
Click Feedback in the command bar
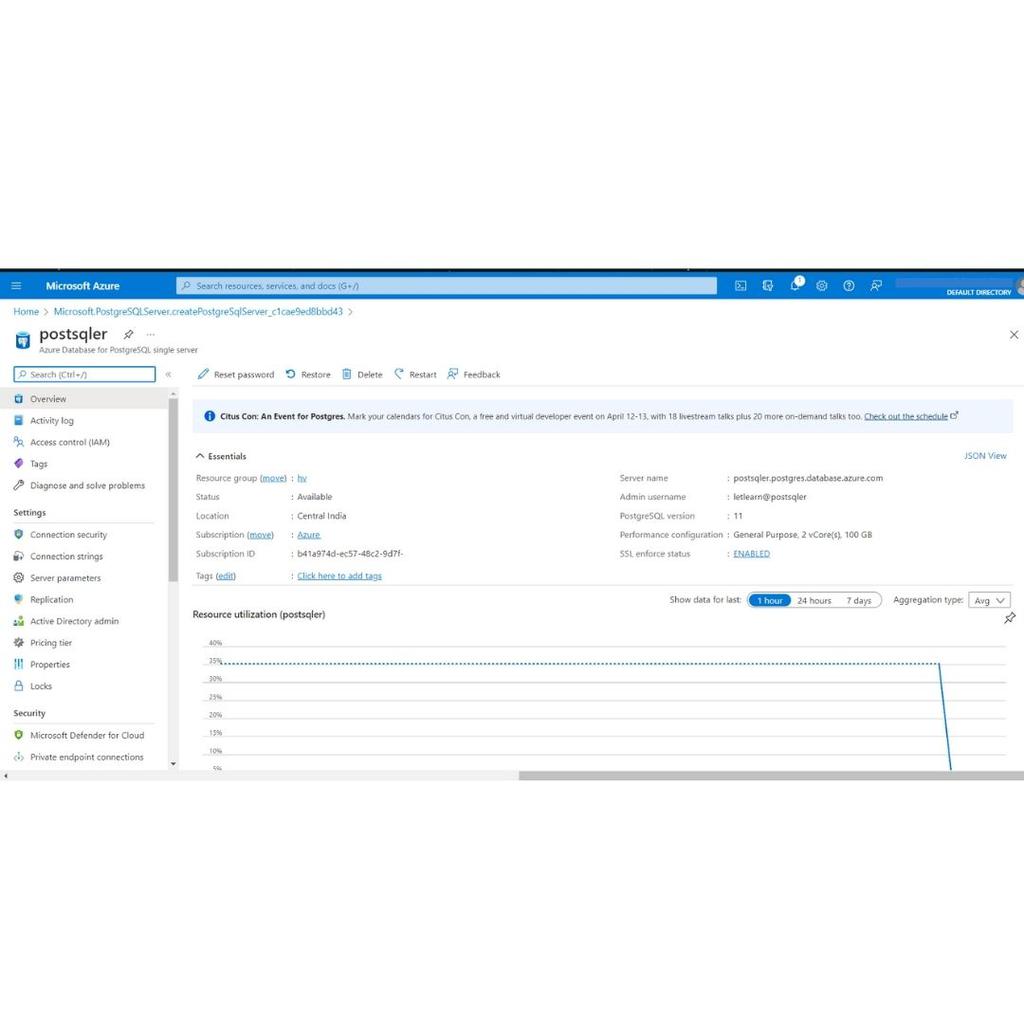(474, 374)
